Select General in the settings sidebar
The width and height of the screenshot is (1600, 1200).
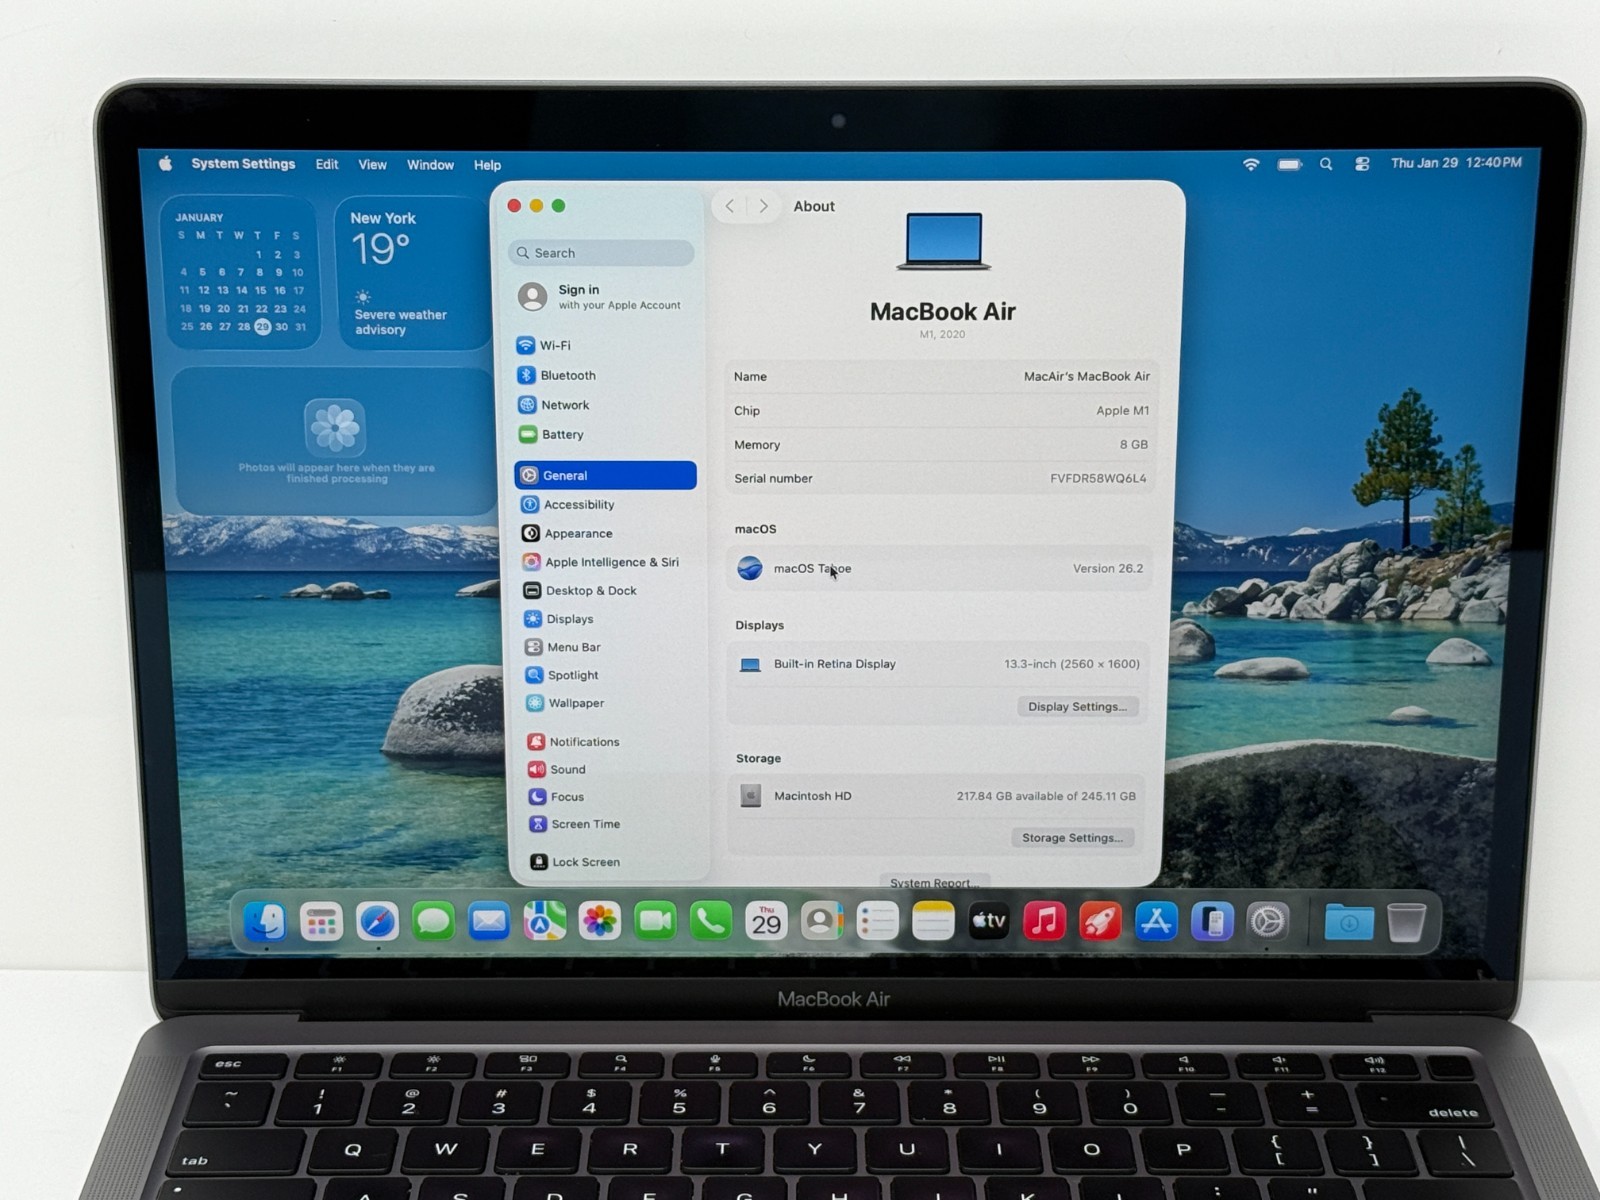coord(605,475)
